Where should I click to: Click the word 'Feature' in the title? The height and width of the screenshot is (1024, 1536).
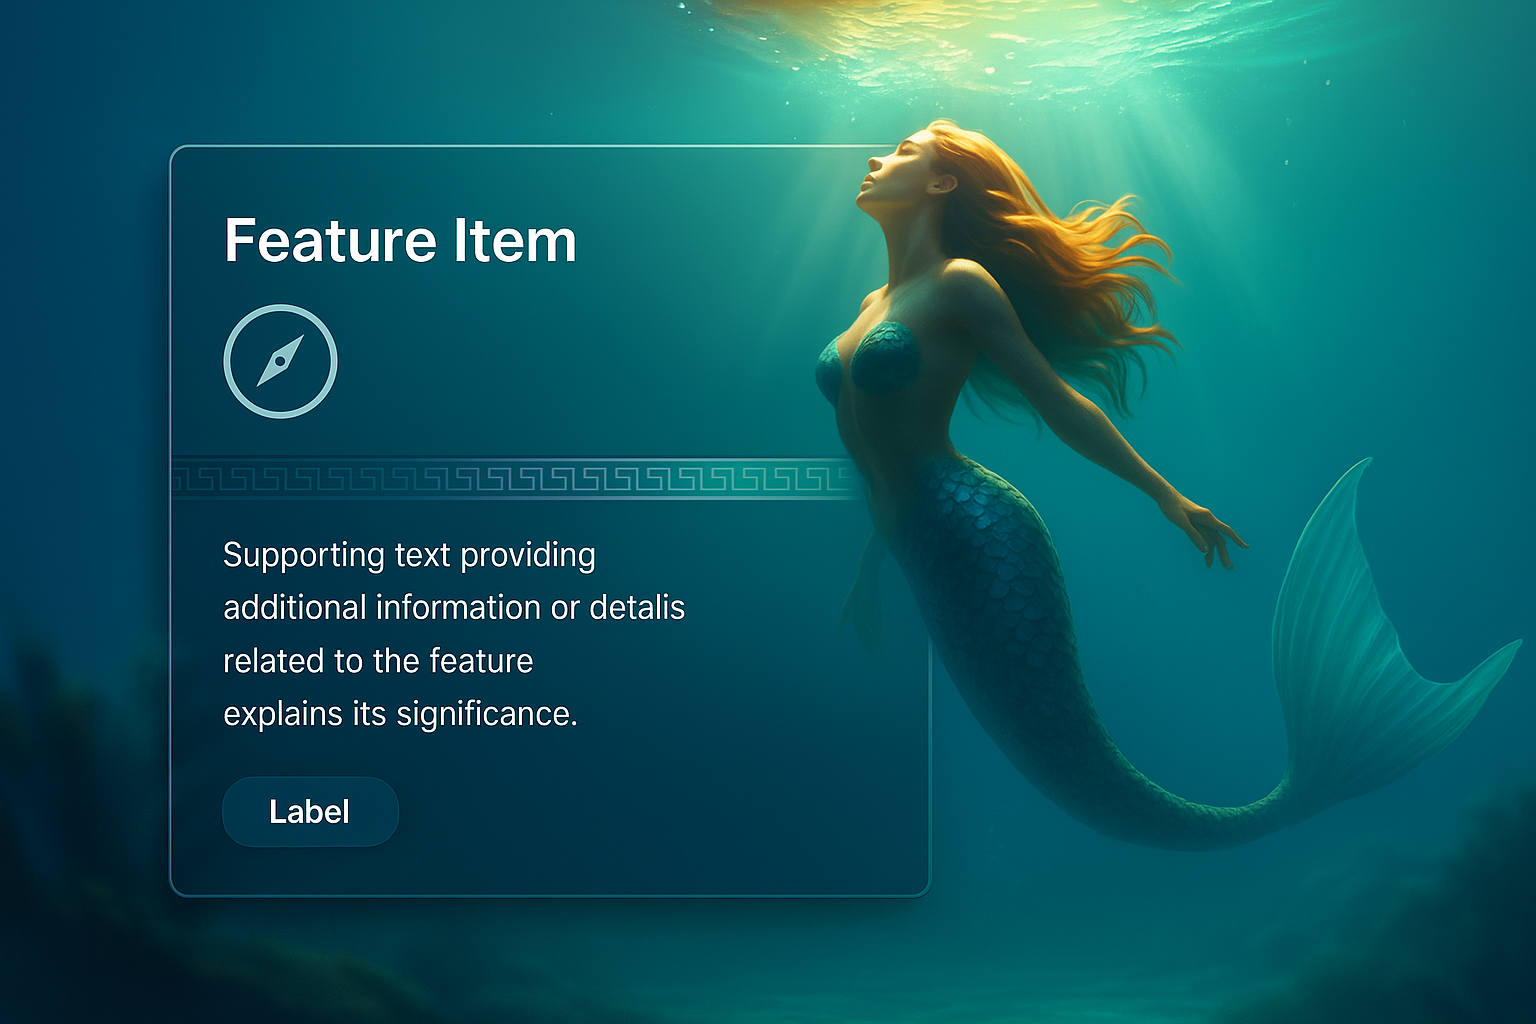[x=331, y=240]
